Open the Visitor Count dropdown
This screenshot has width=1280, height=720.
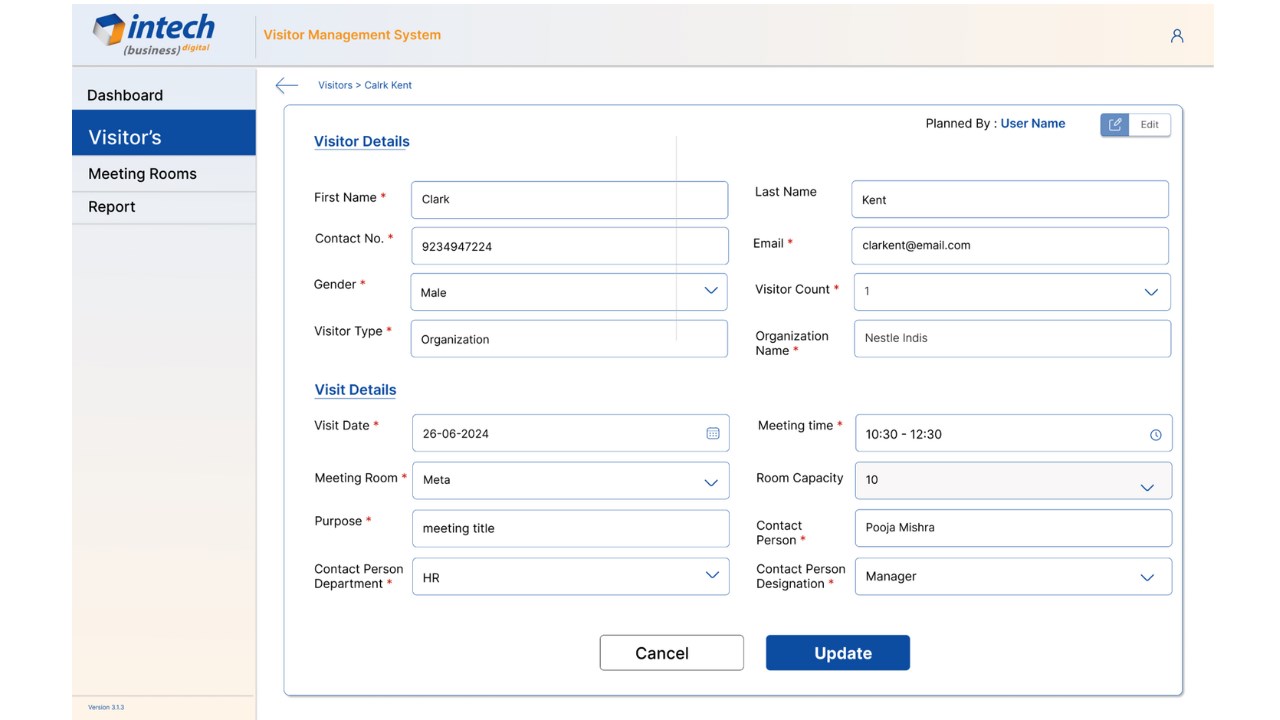point(1151,292)
